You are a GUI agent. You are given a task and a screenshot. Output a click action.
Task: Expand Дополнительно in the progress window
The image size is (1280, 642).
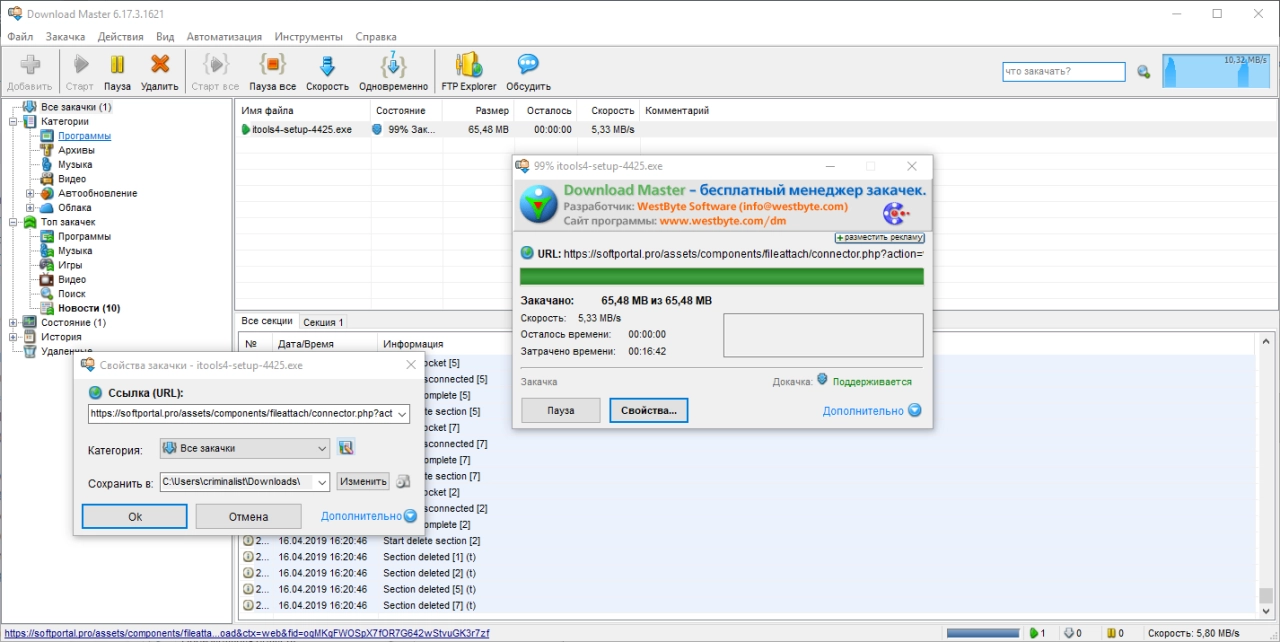(871, 411)
